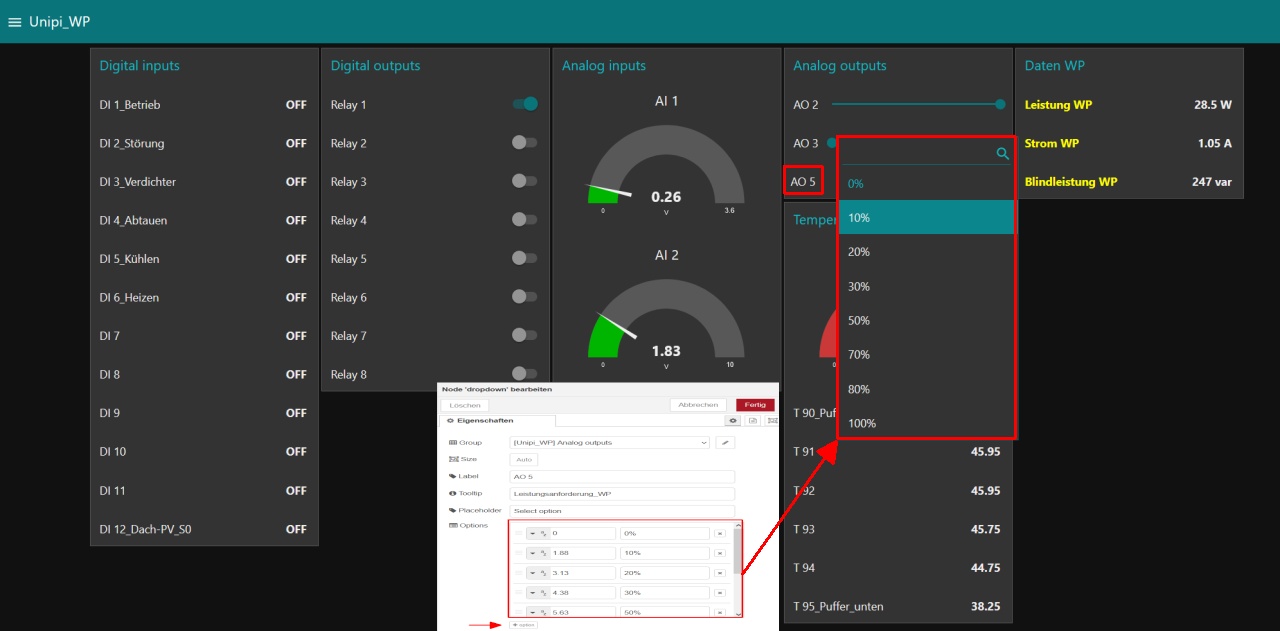The width and height of the screenshot is (1280, 631).
Task: Select 100% in the AO 5 dropdown
Action: click(x=927, y=423)
